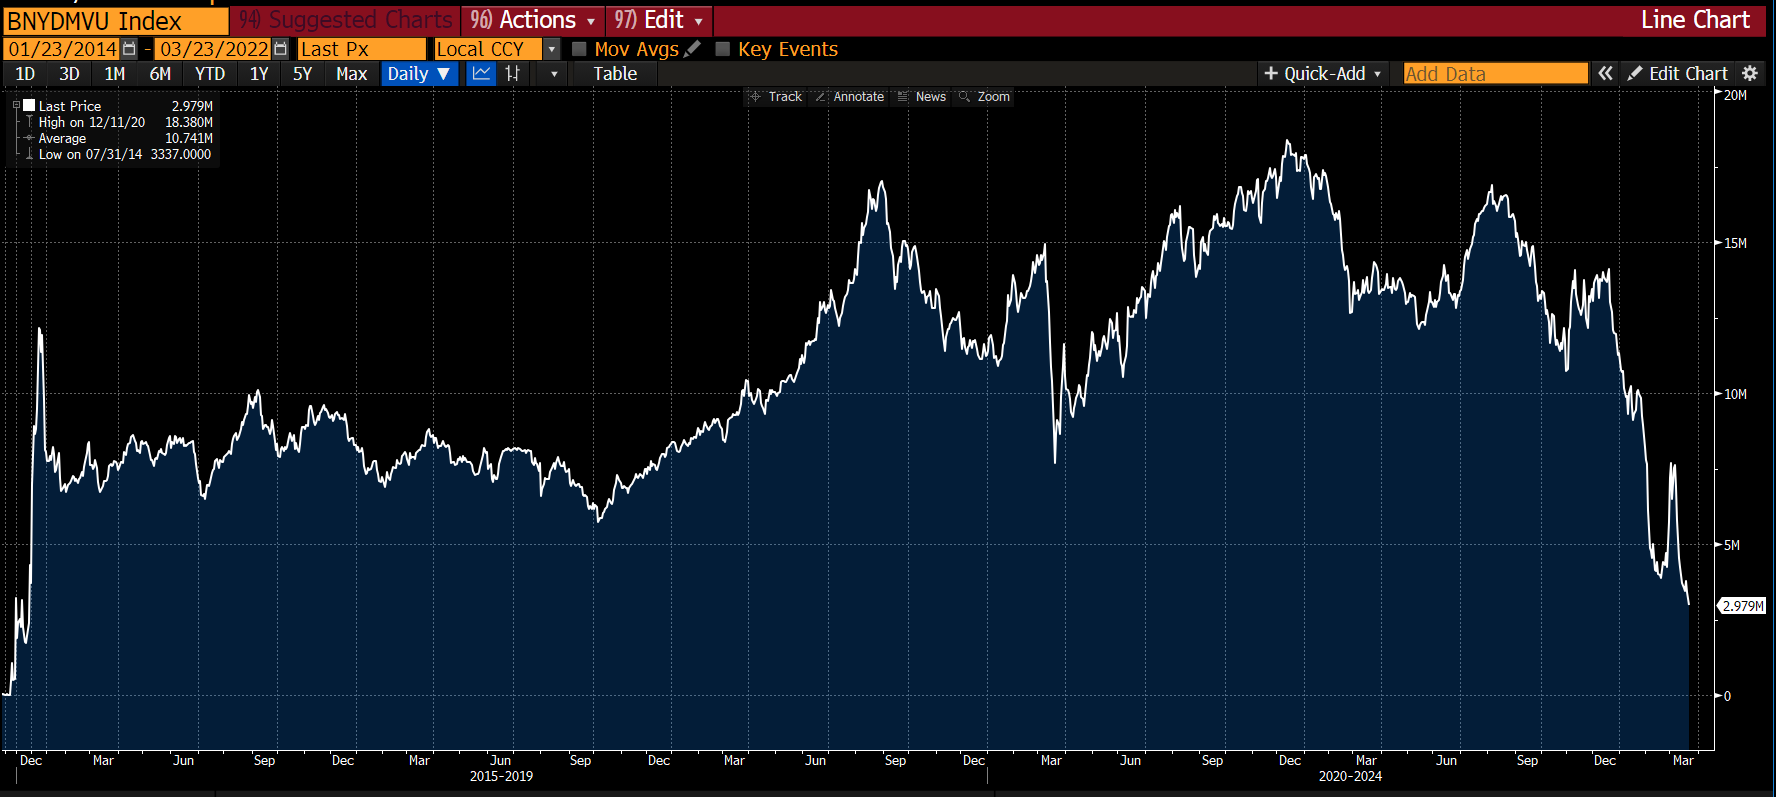Click the Mov Avgs pencil edit icon
This screenshot has height=797, width=1776.
point(693,48)
